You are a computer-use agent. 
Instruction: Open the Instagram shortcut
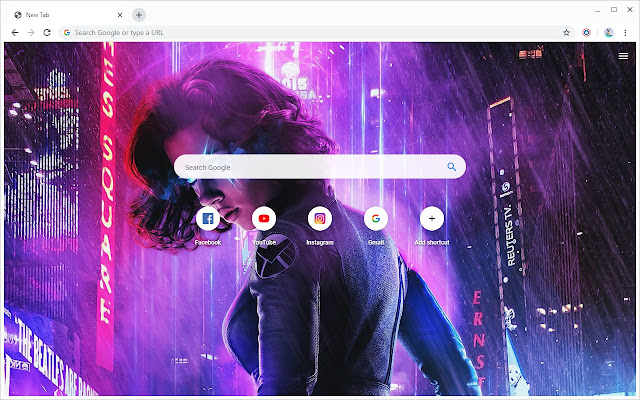(320, 219)
